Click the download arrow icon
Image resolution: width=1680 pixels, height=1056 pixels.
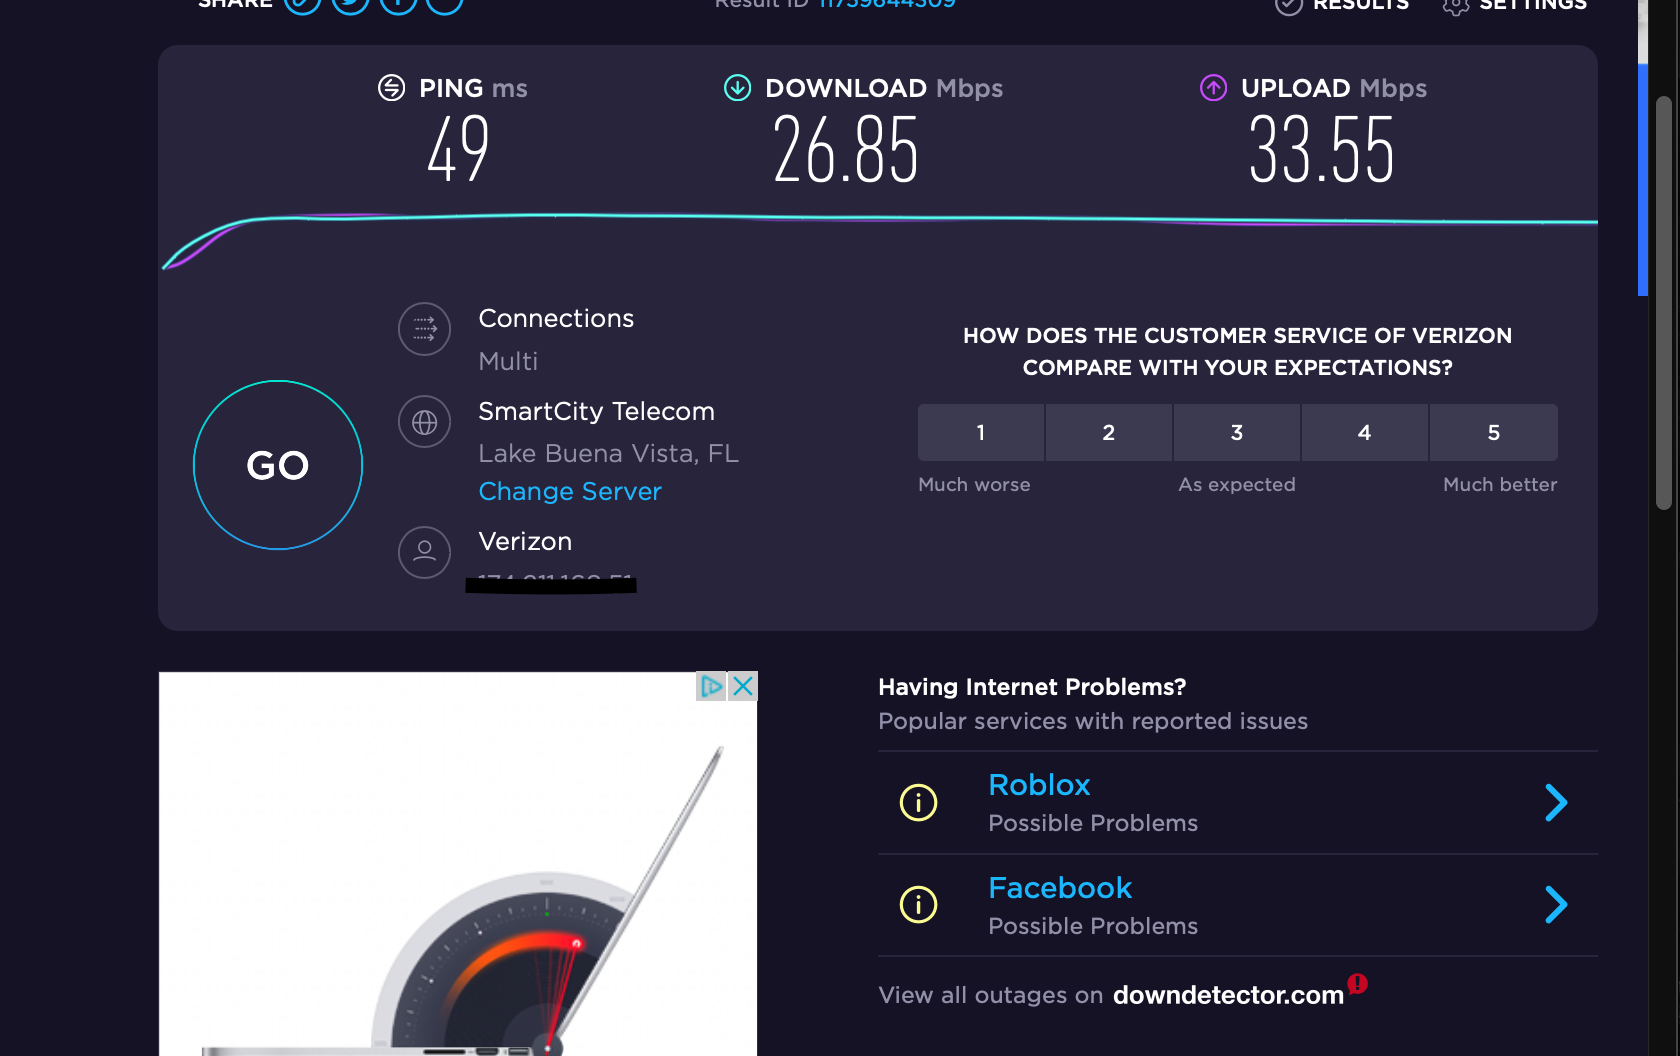pos(737,88)
